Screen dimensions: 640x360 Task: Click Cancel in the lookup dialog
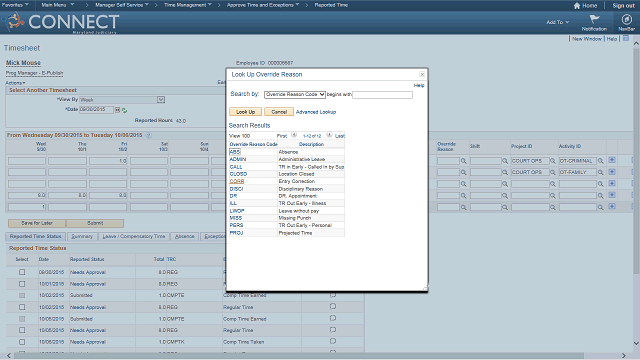[x=279, y=112]
